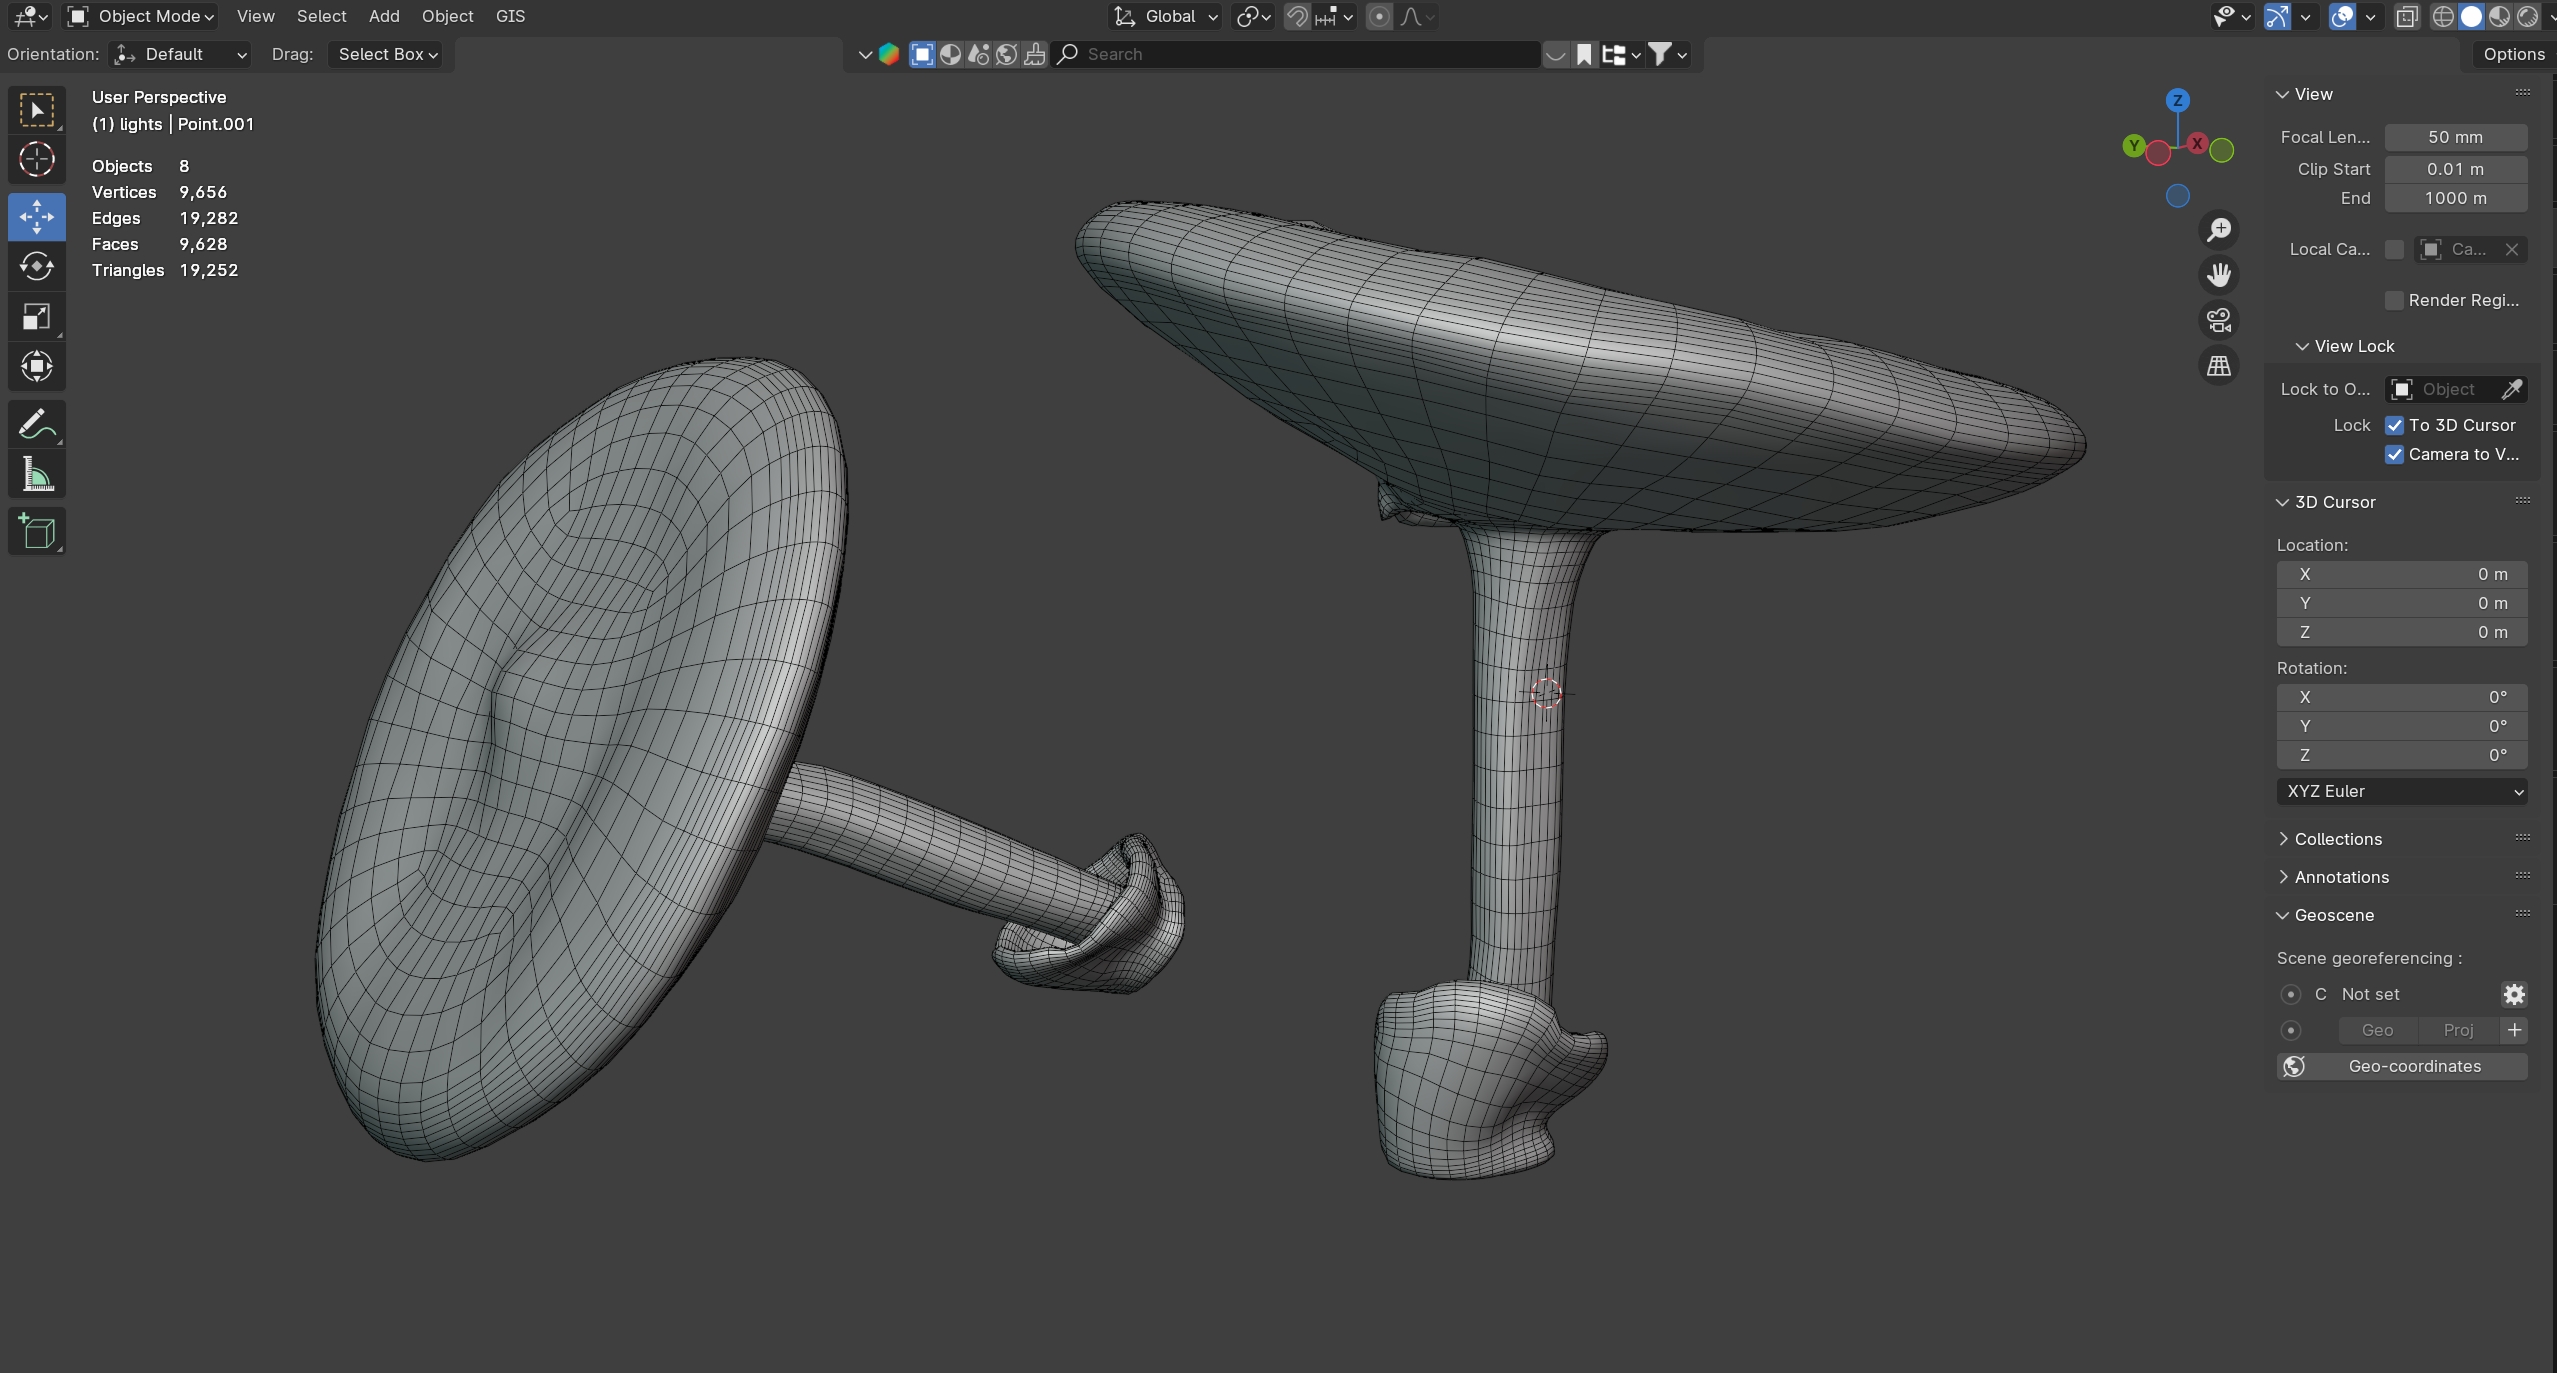Open the XYZ Euler rotation dropdown
Viewport: 2557px width, 1373px height.
[x=2401, y=791]
